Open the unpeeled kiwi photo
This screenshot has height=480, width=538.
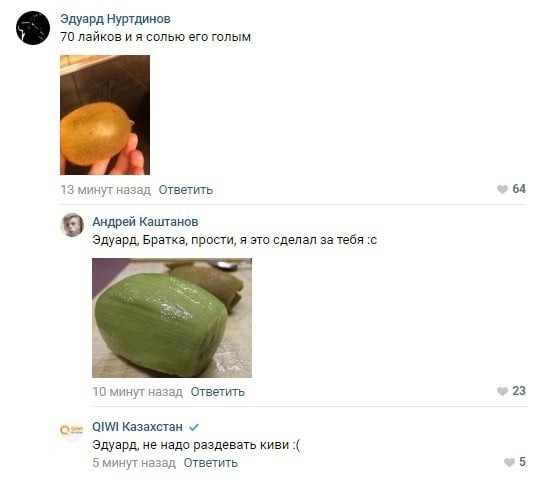[105, 115]
